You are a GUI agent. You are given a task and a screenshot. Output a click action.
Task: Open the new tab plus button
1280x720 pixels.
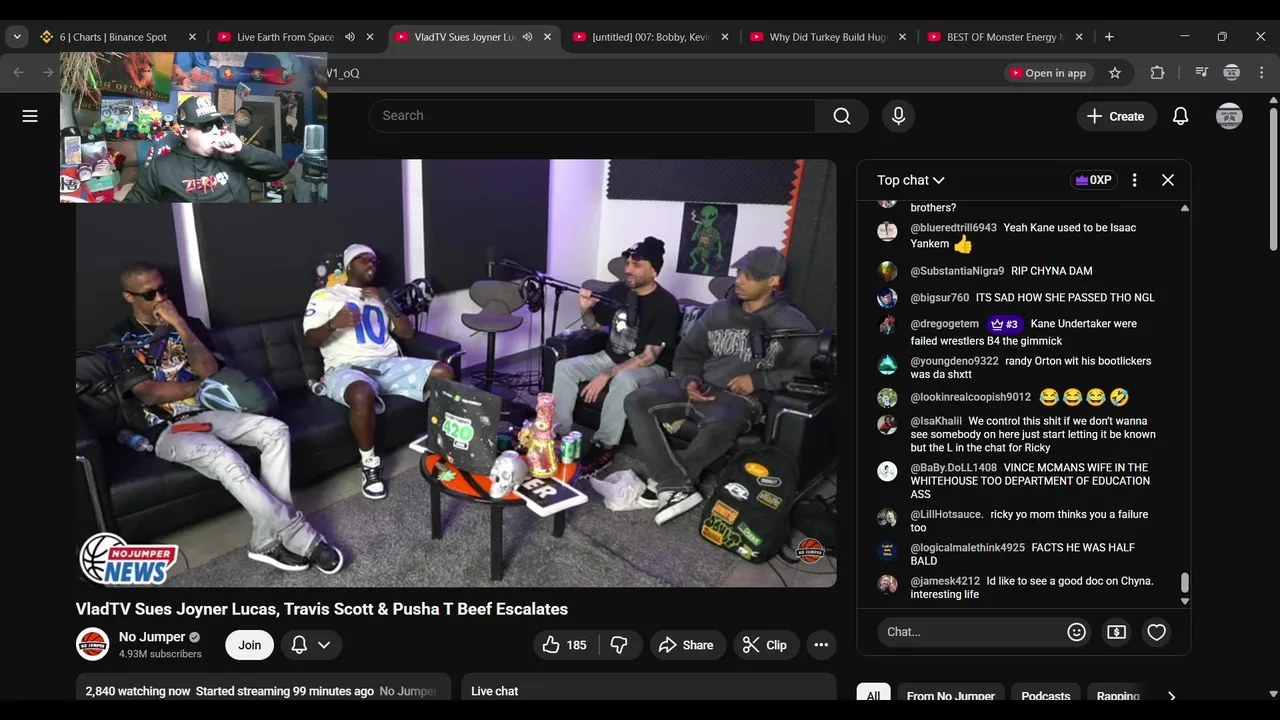pyautogui.click(x=1109, y=37)
